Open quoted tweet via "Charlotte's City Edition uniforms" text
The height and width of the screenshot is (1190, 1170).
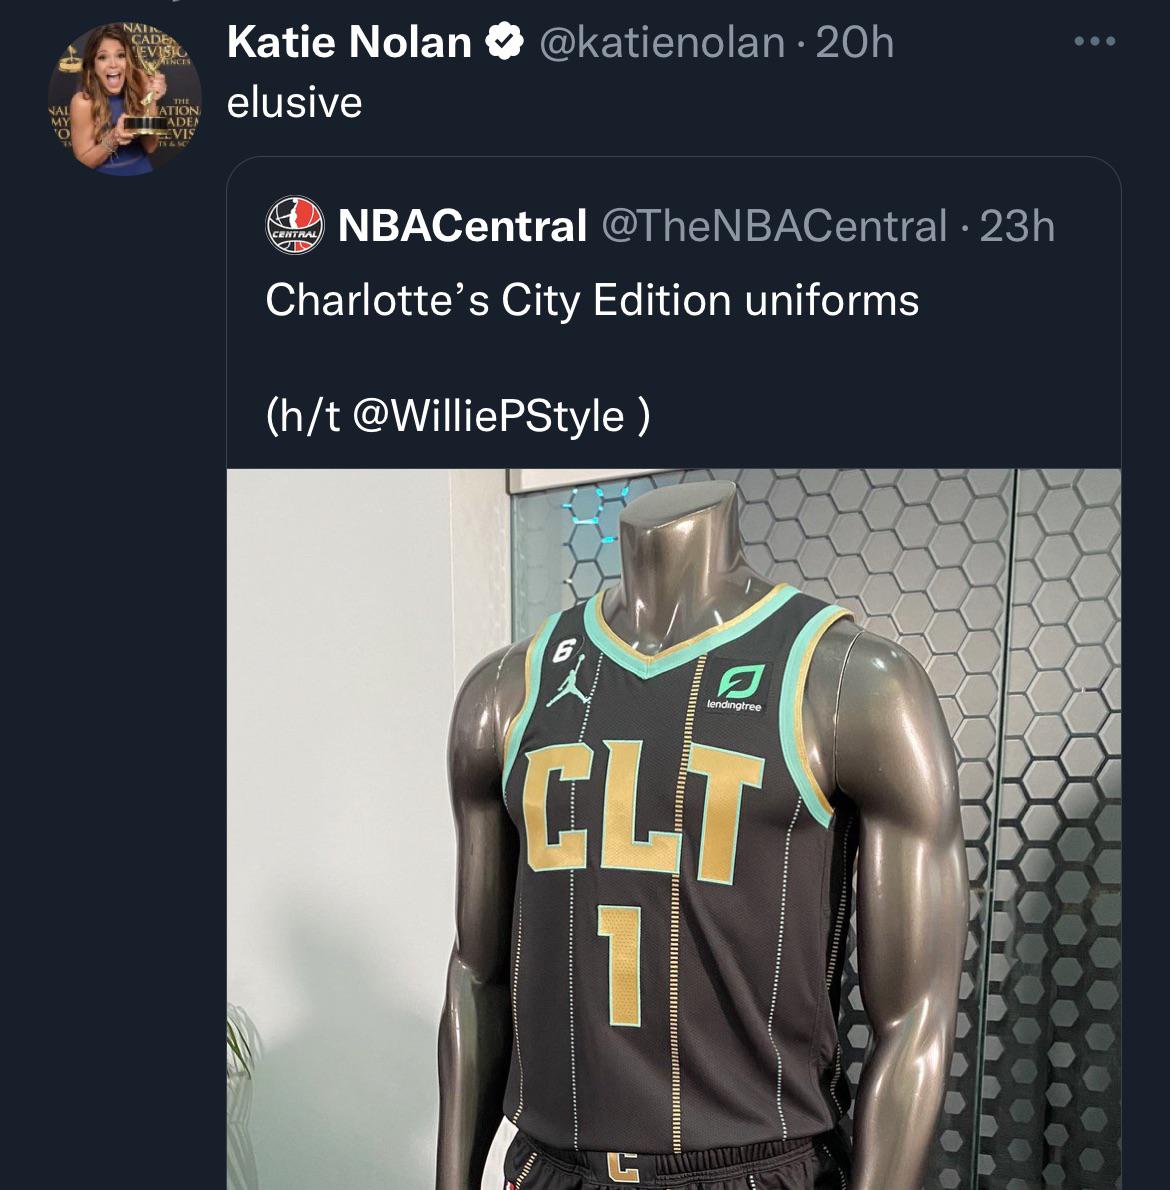tap(592, 300)
